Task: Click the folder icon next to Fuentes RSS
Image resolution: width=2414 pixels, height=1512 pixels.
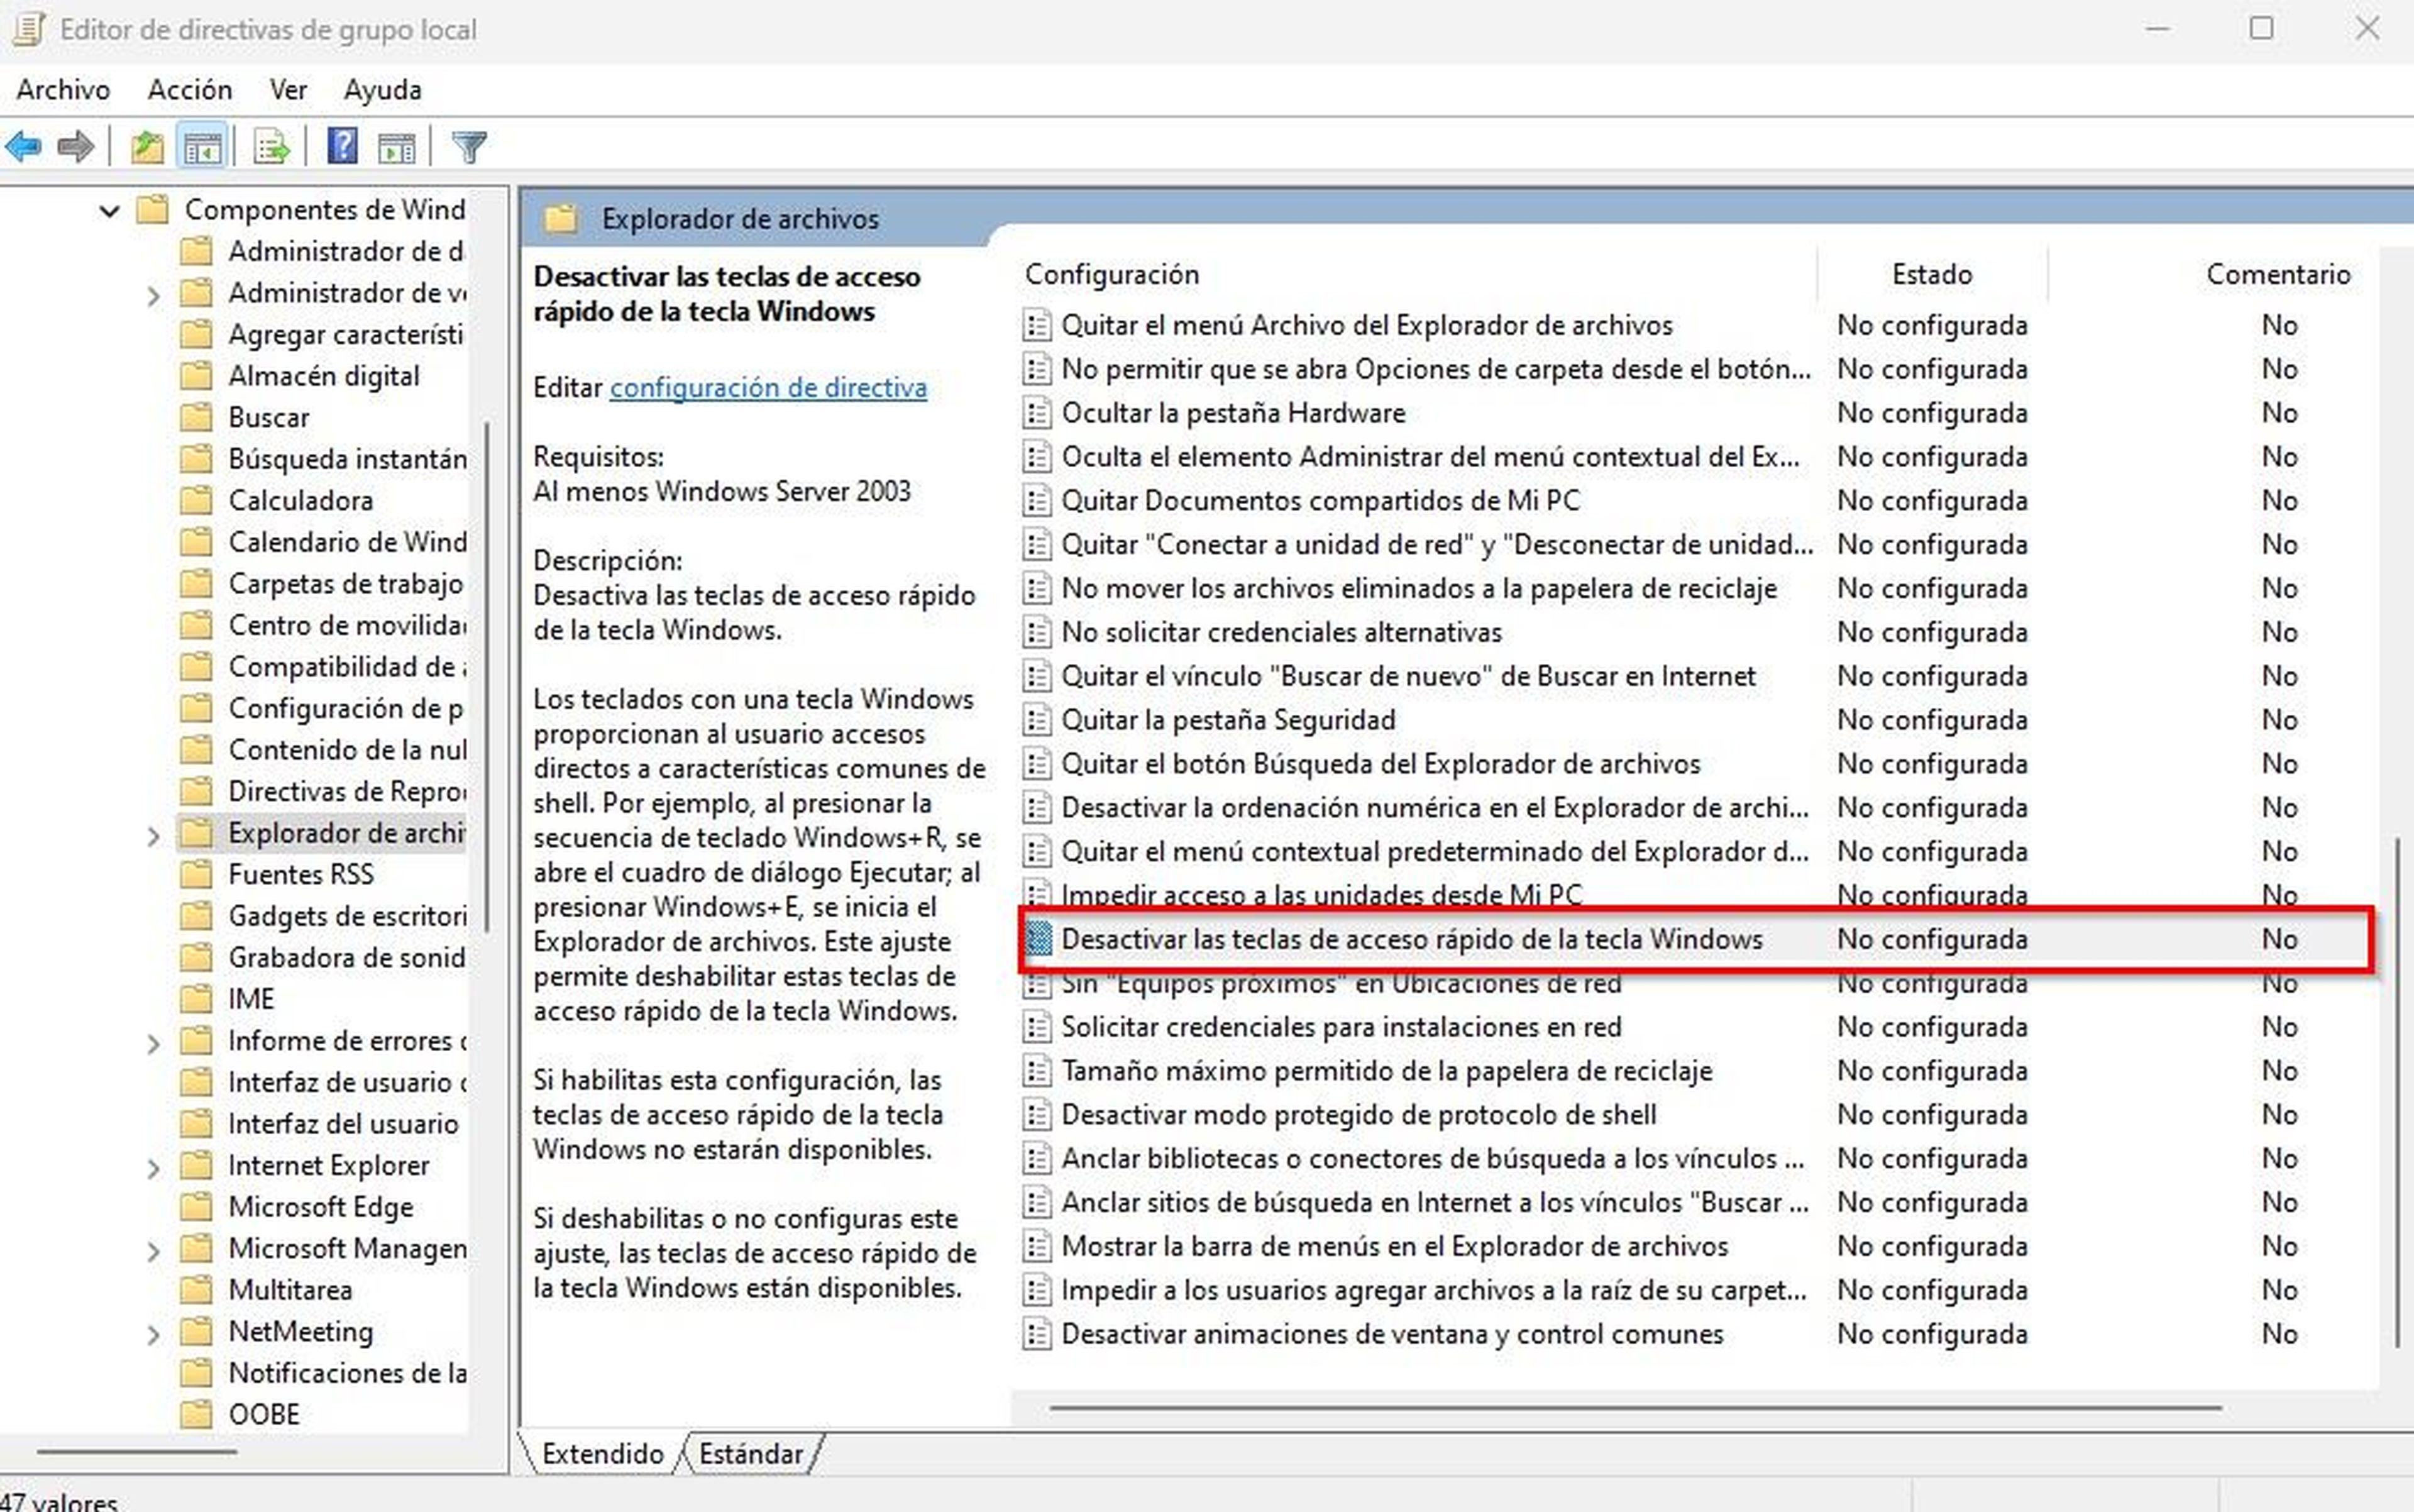Action: [x=197, y=874]
